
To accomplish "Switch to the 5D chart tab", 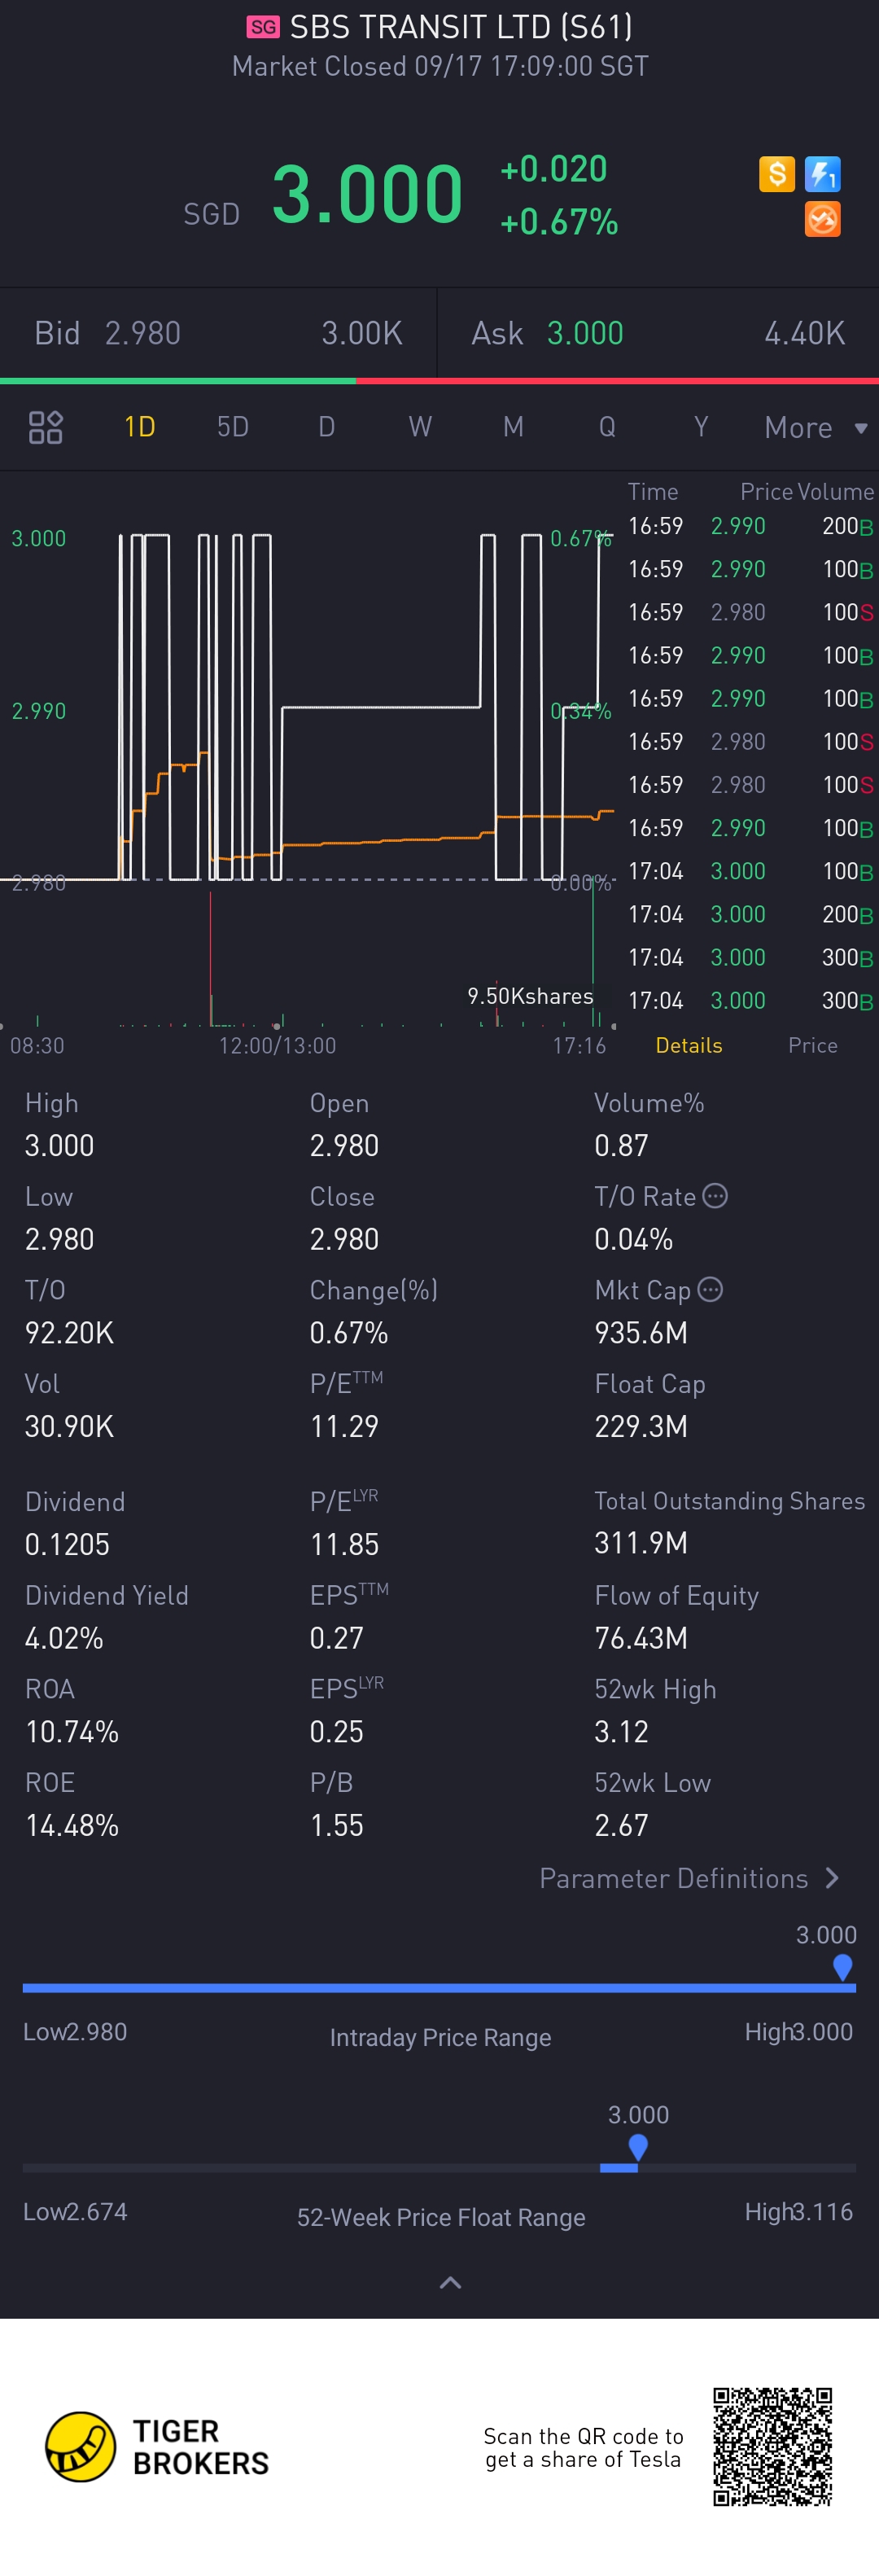I will 233,427.
